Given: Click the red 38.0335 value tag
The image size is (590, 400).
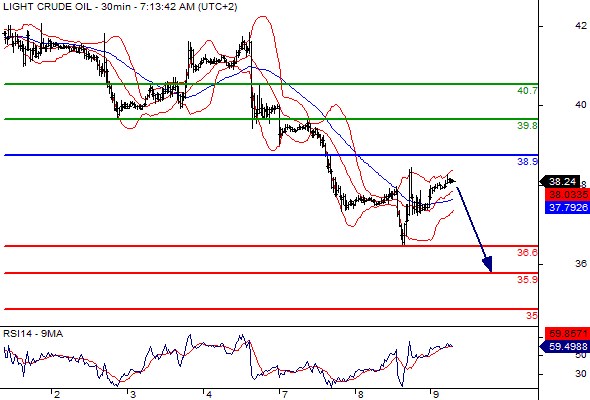Looking at the screenshot, I should (567, 195).
